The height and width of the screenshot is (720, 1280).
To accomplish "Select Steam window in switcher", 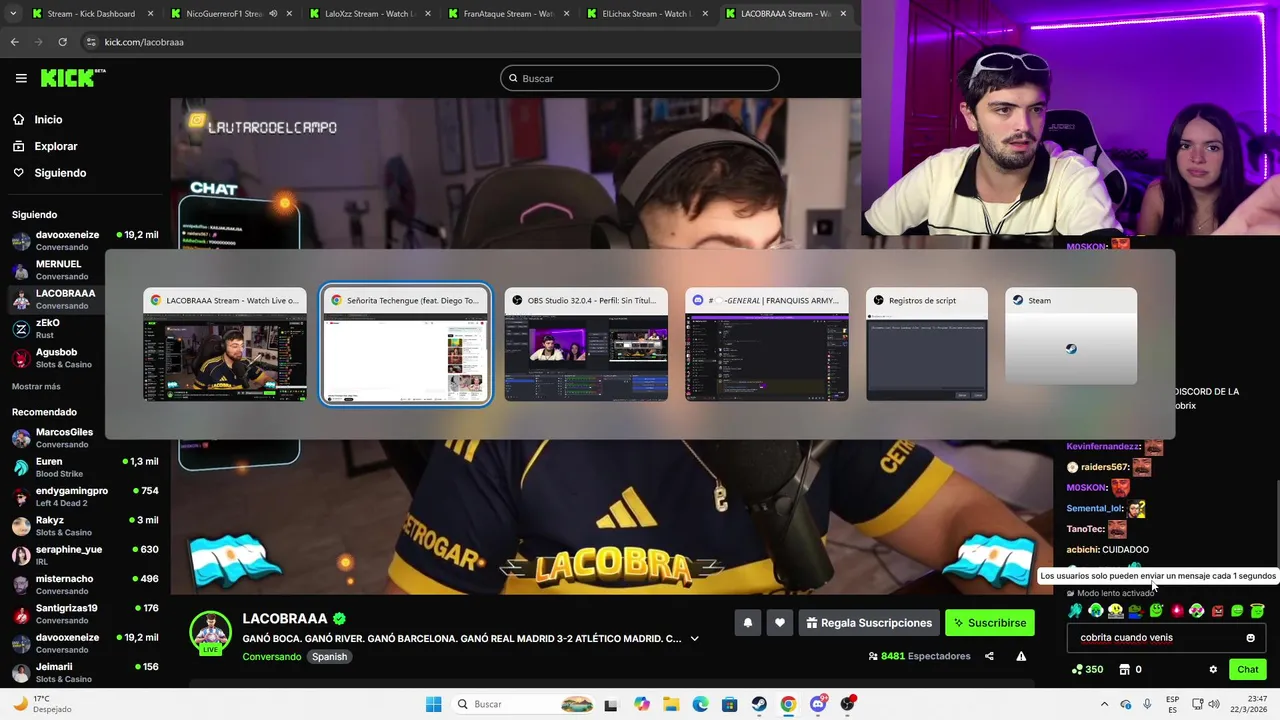I will click(1071, 337).
